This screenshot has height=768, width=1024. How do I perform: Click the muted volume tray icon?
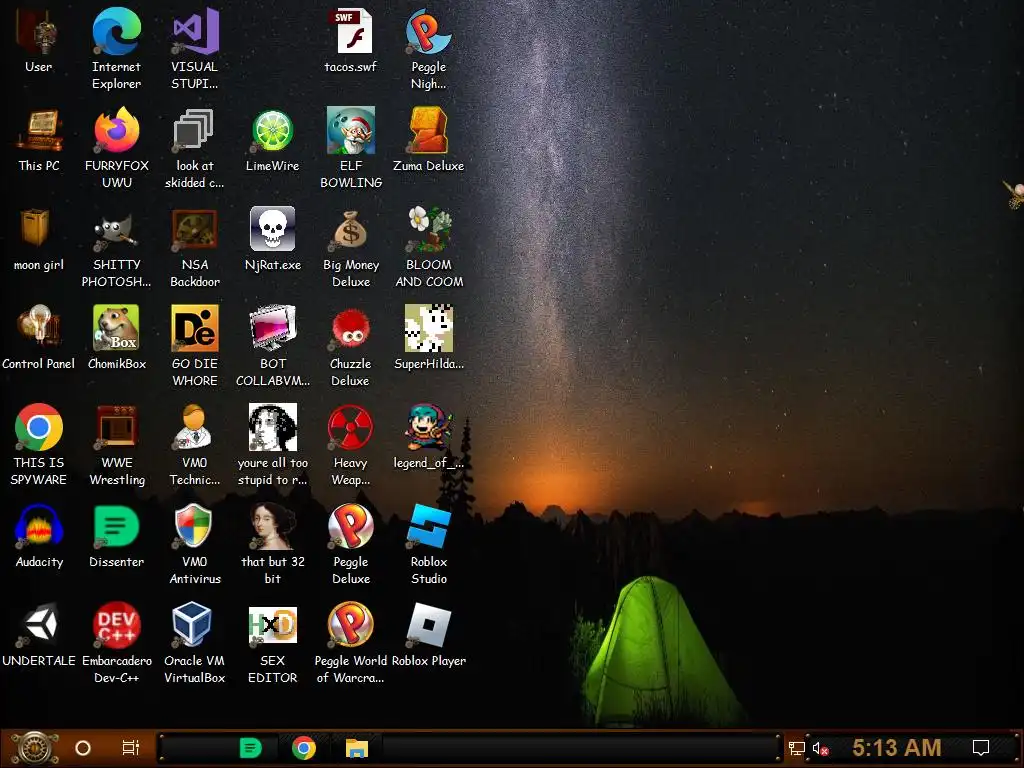tap(820, 748)
